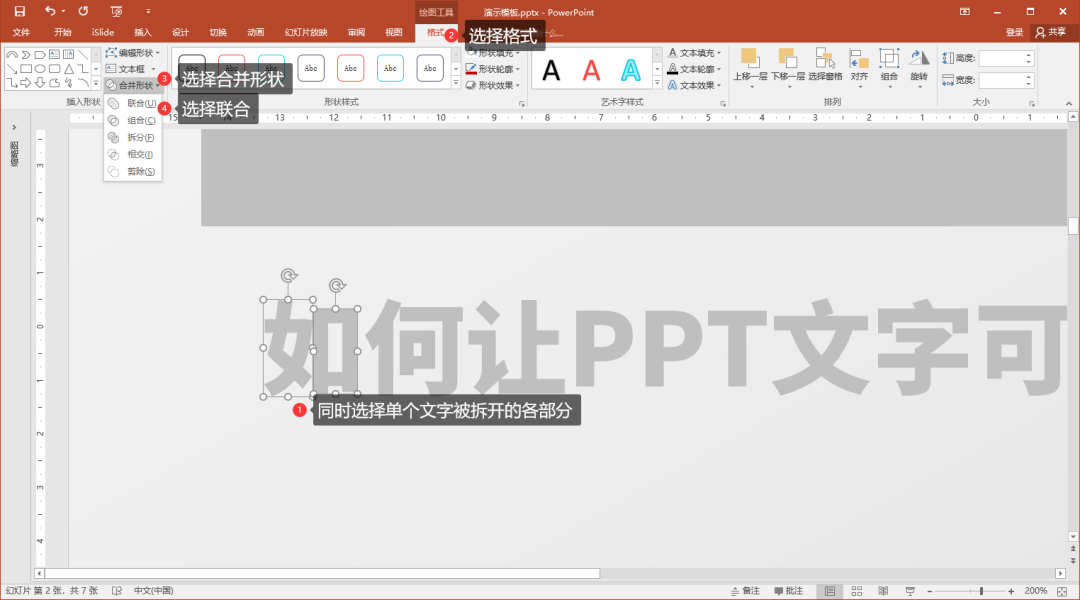This screenshot has width=1080, height=600.
Task: Switch to slide sorter view
Action: pos(857,591)
